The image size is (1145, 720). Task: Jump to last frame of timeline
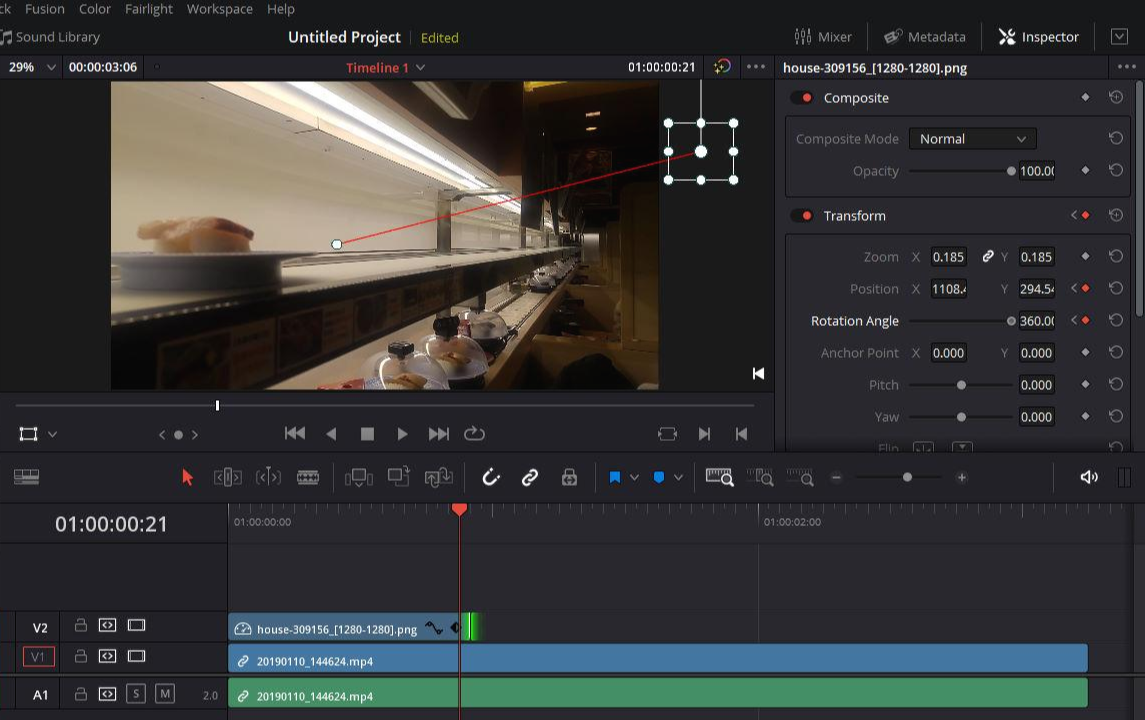(x=438, y=434)
